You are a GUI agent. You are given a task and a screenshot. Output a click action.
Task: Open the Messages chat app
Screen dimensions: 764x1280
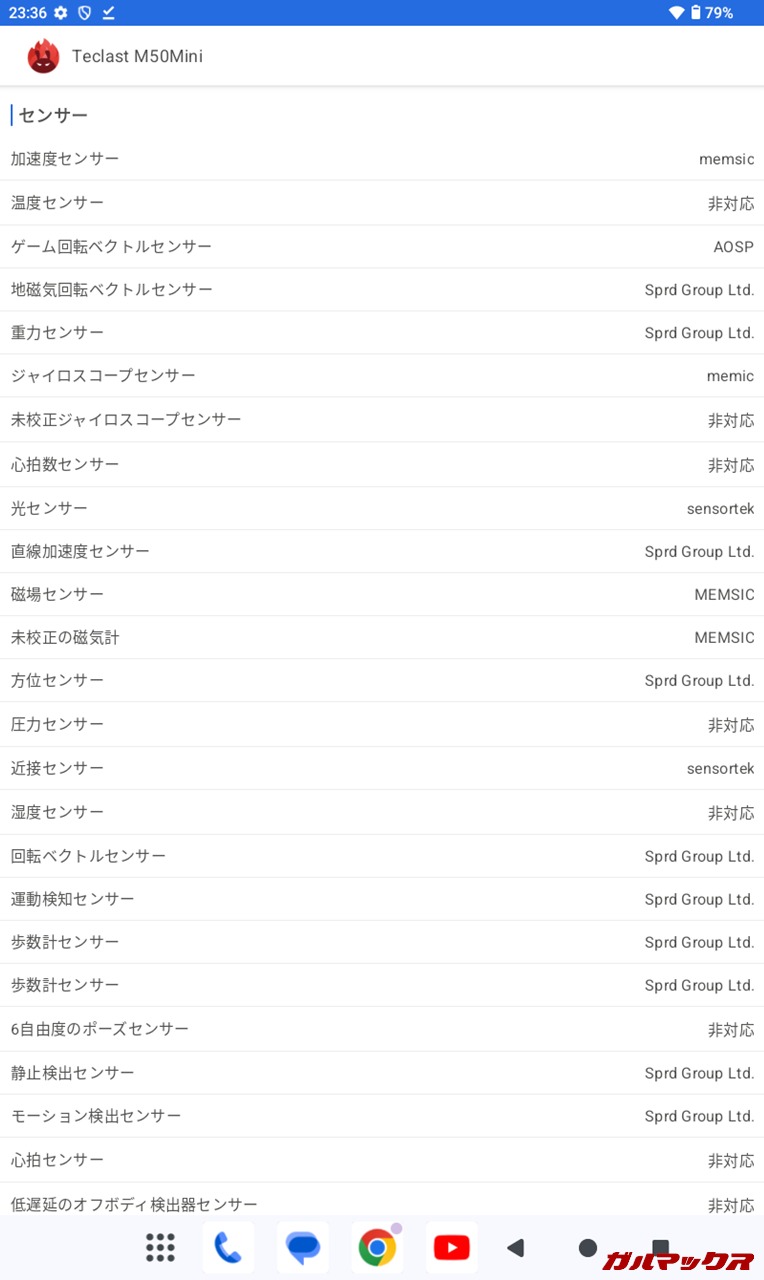(x=302, y=1247)
